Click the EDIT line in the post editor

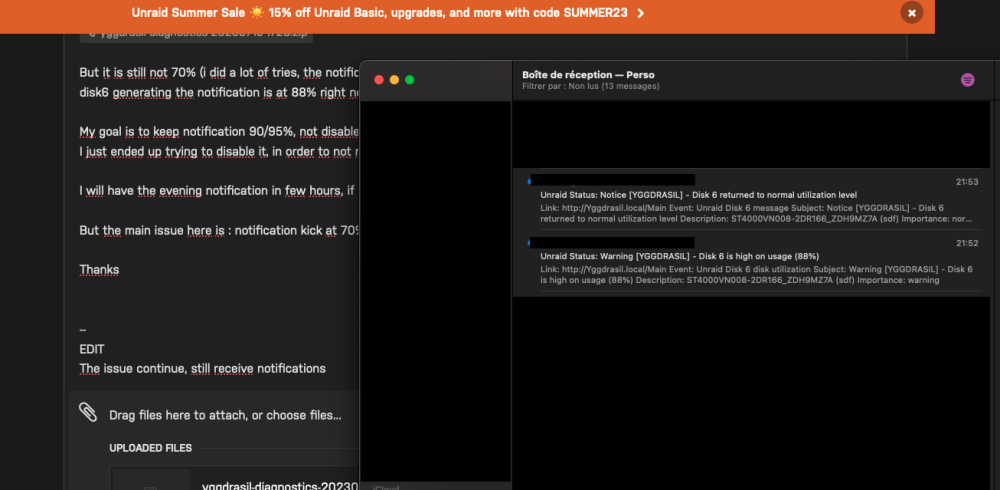(x=92, y=350)
